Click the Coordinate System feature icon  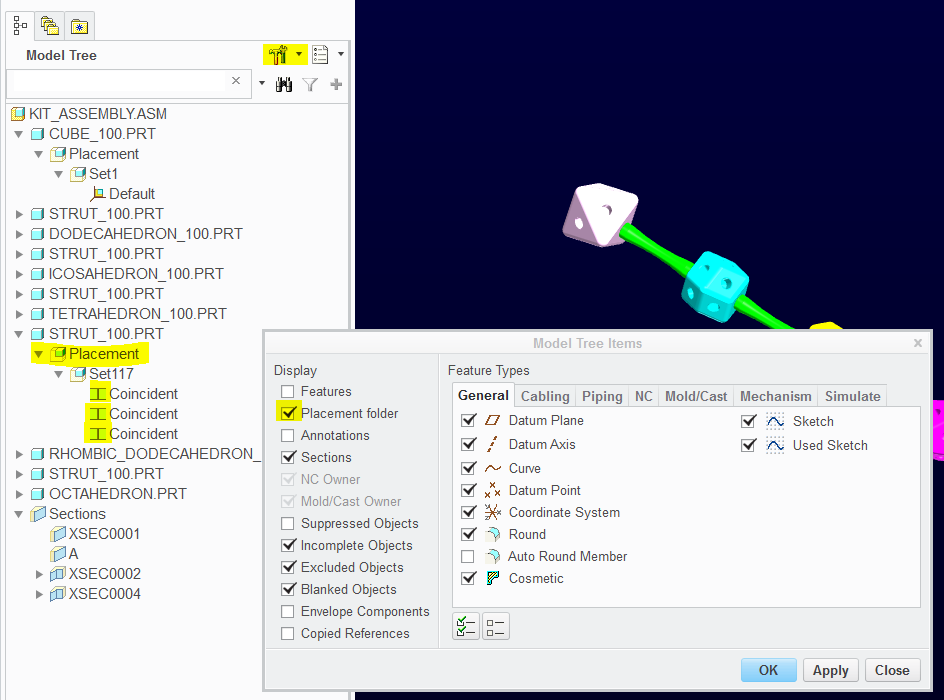point(492,512)
